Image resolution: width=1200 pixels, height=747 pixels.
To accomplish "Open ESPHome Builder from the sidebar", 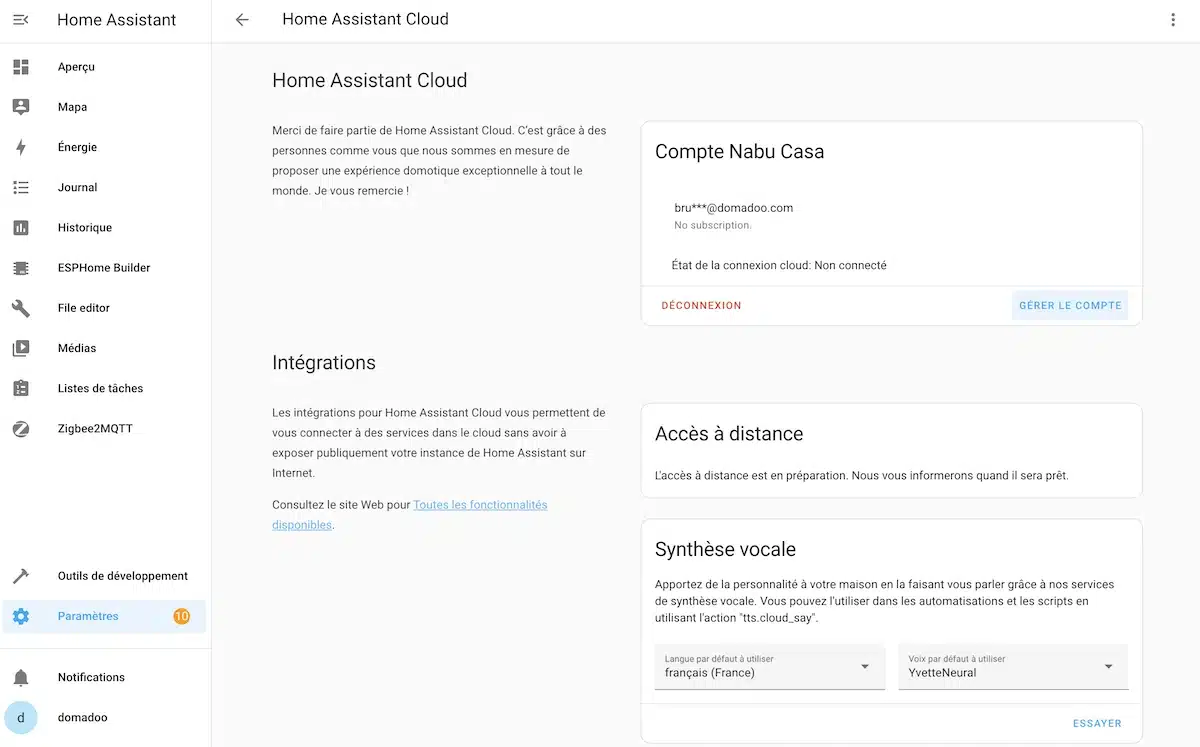I will (105, 268).
